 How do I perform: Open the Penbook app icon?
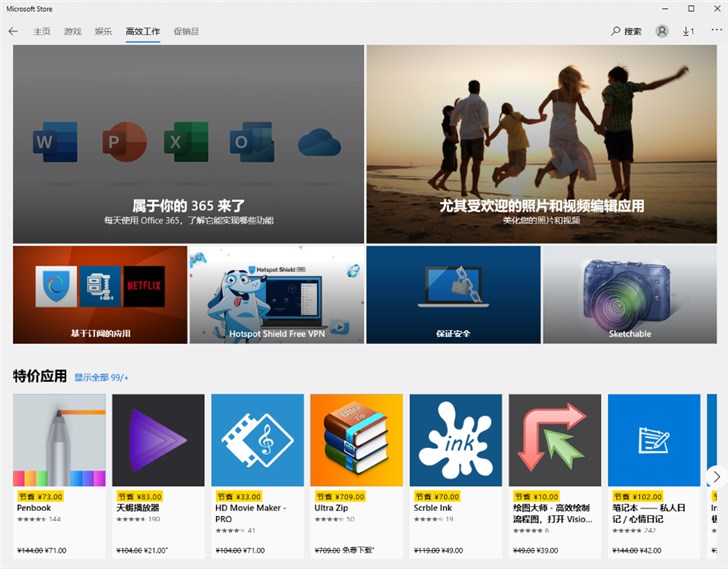tap(59, 440)
